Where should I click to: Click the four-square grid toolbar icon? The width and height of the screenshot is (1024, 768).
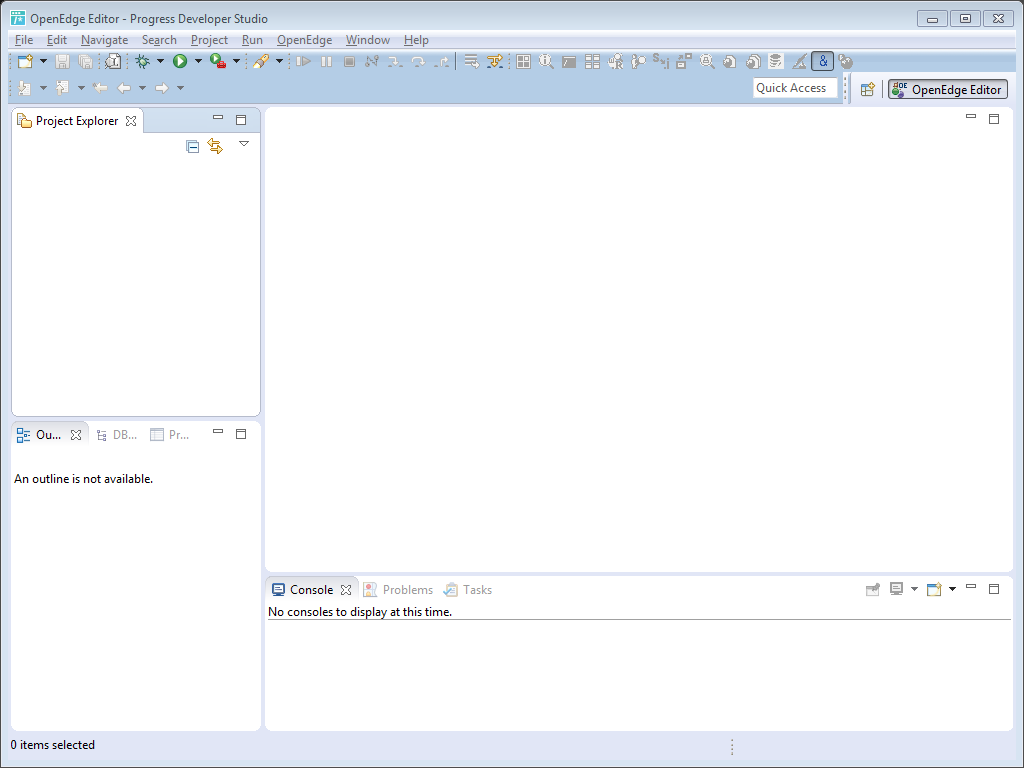523,61
